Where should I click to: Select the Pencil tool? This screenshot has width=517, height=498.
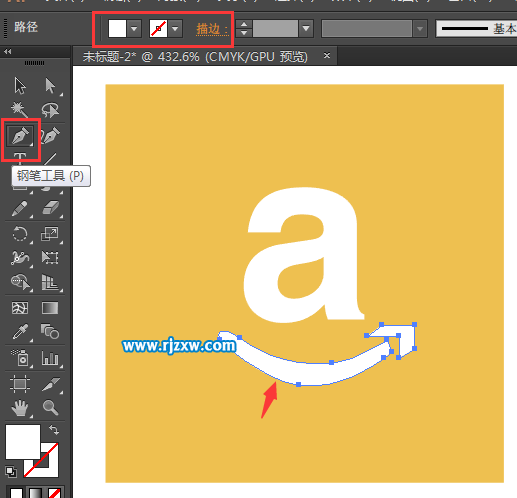click(20, 209)
